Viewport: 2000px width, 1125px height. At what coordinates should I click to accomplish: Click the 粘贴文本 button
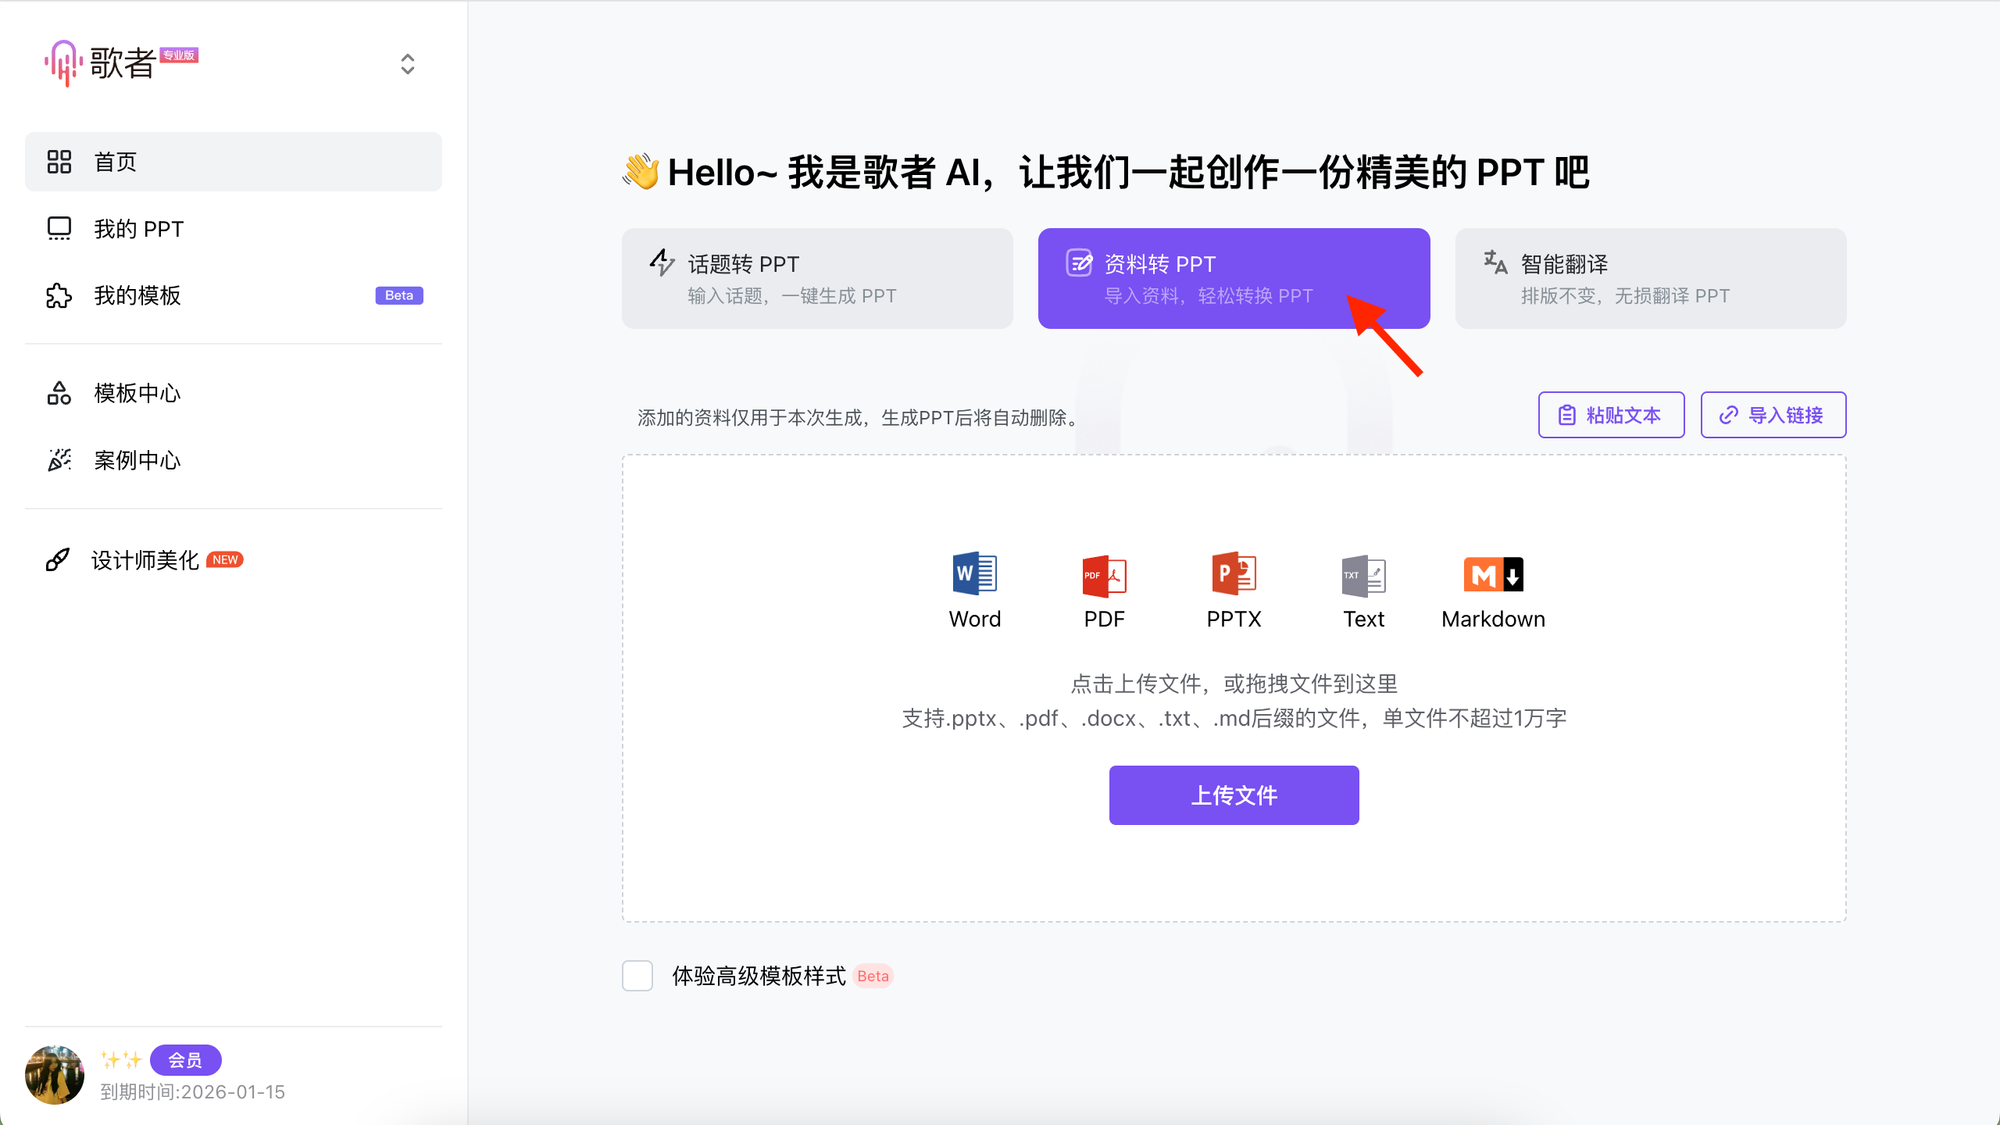(1609, 415)
